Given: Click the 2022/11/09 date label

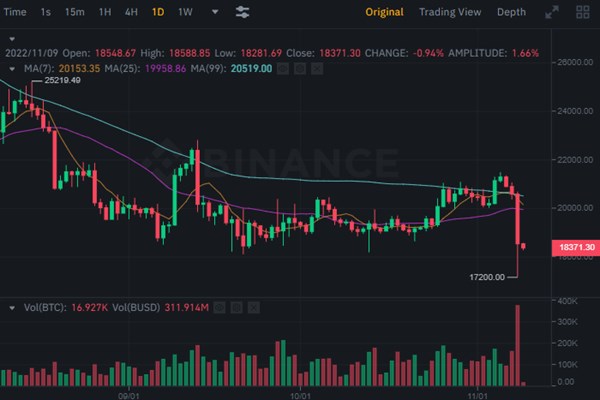Looking at the screenshot, I should point(31,53).
